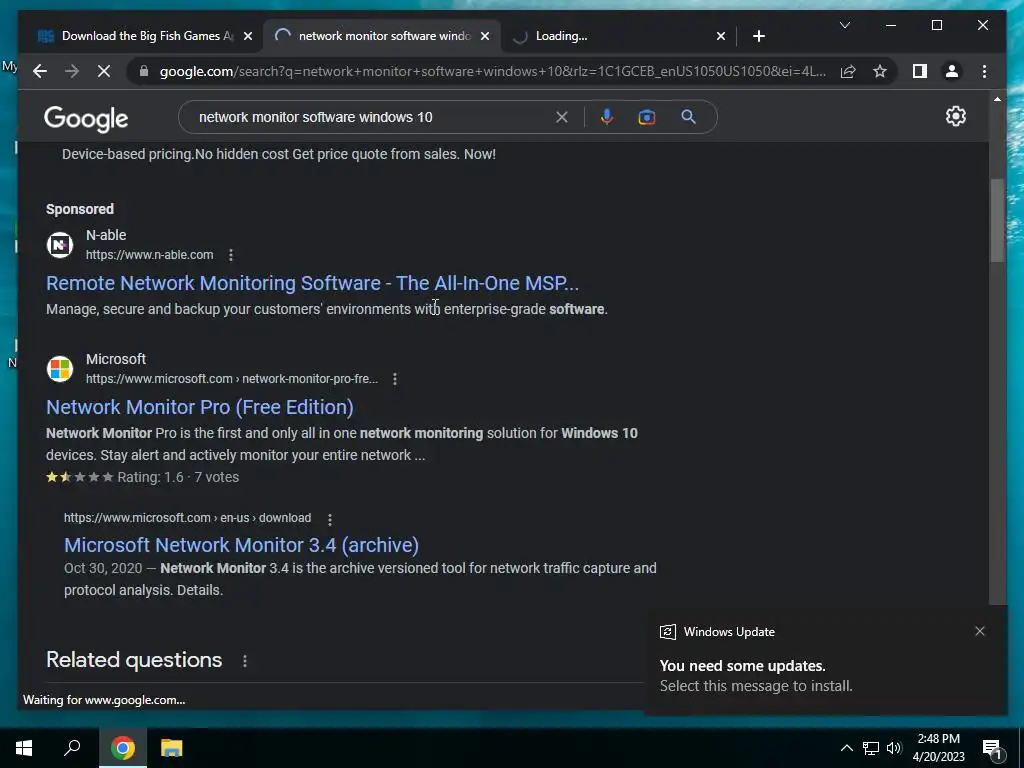Click the scroll up arrow
Image resolution: width=1024 pixels, height=768 pixels.
coord(997,99)
